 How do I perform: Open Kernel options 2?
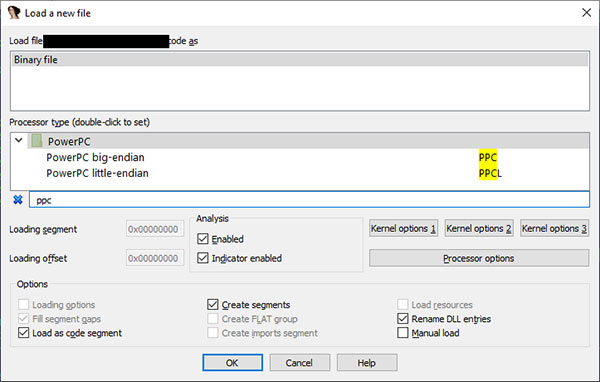click(479, 229)
